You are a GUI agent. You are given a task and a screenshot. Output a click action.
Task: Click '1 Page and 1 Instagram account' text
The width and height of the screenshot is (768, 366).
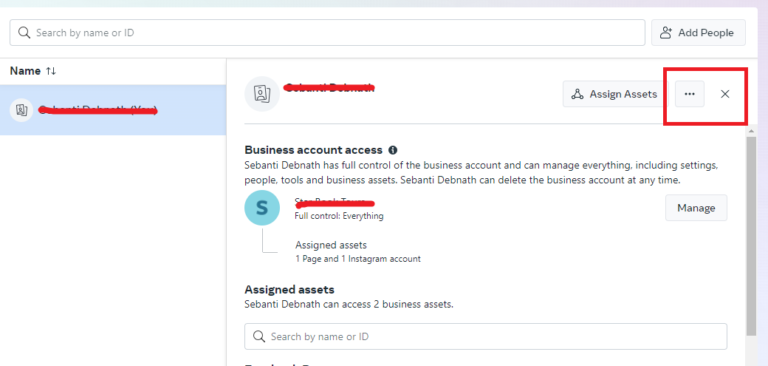pos(358,259)
